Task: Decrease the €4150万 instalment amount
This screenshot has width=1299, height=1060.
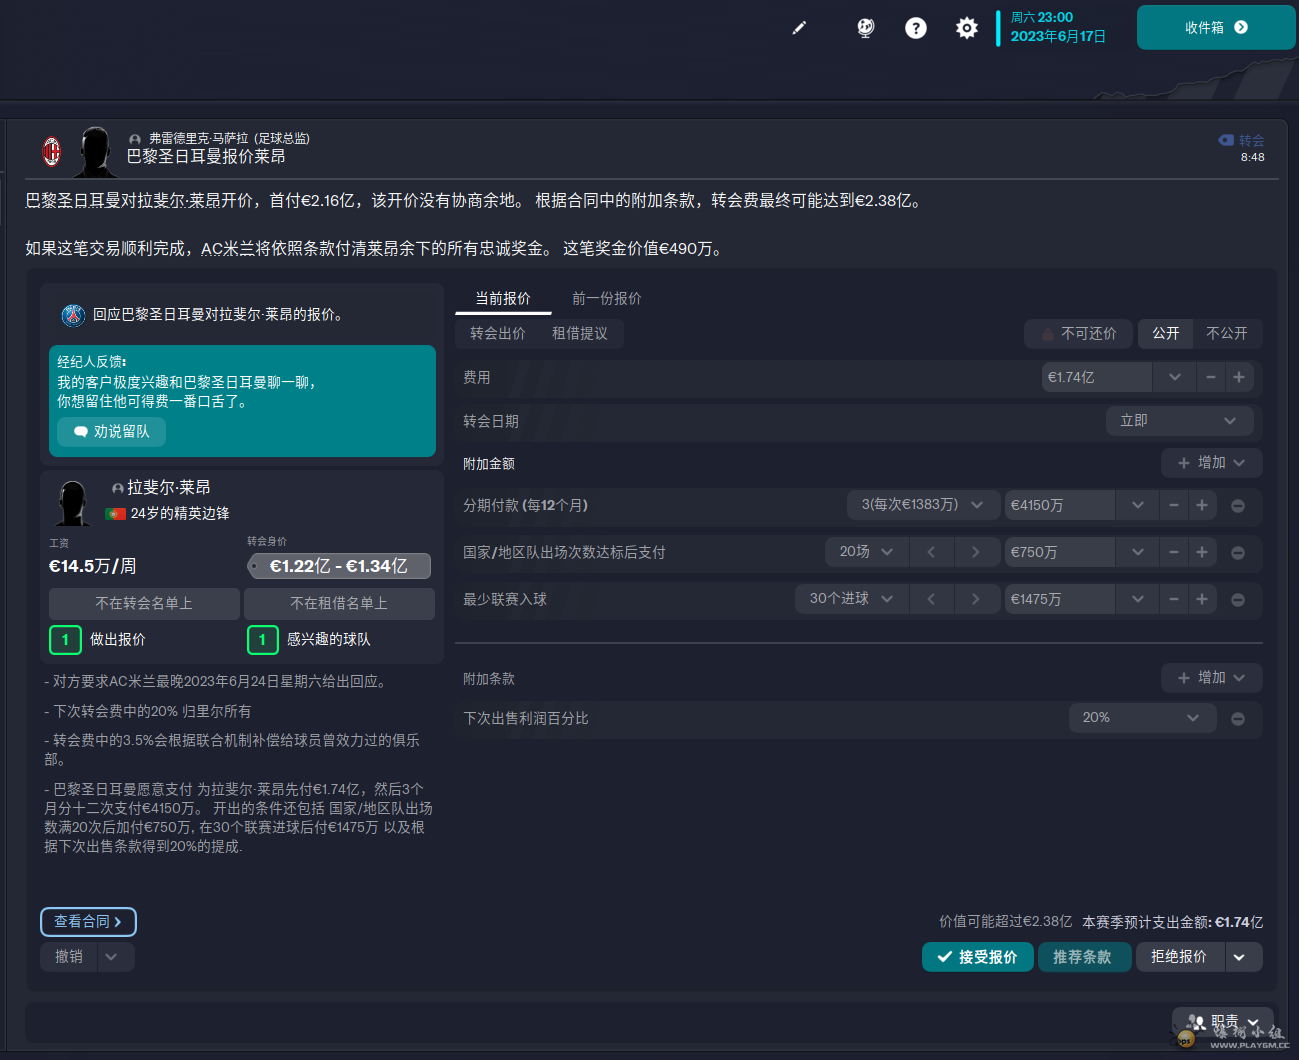Action: (1174, 505)
